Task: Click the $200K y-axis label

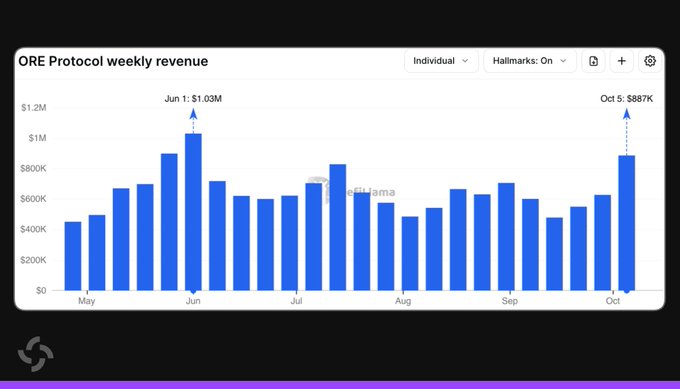Action: [33, 260]
